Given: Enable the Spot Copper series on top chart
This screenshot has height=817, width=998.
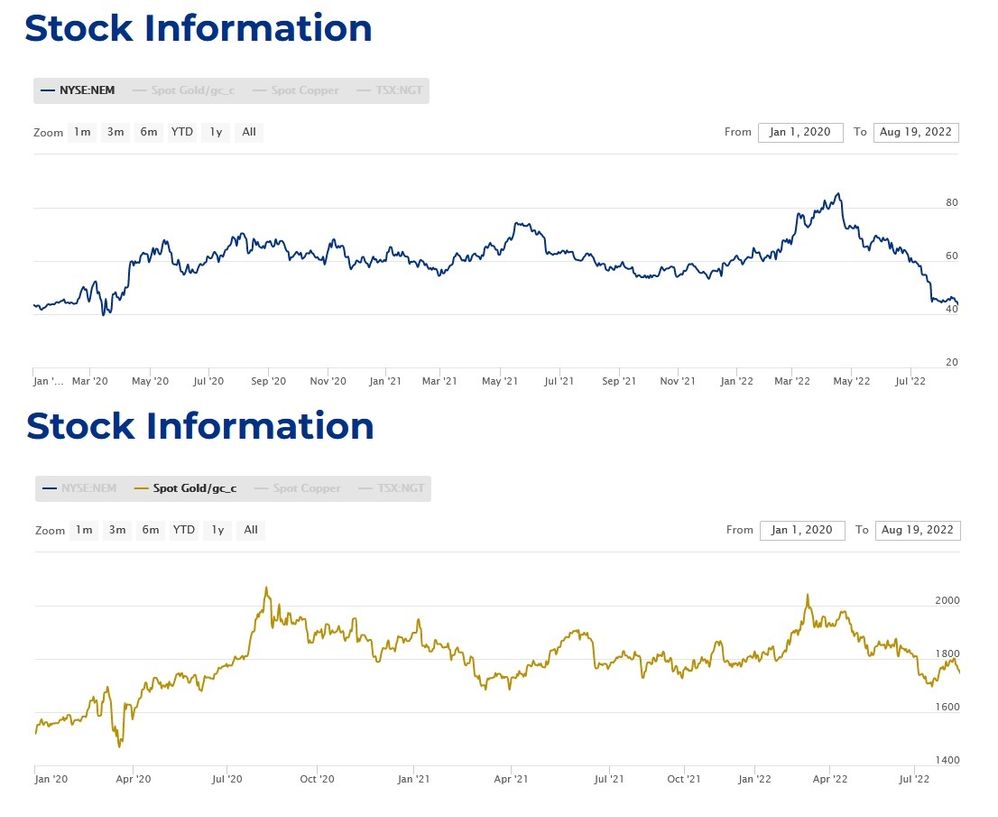Looking at the screenshot, I should (304, 89).
